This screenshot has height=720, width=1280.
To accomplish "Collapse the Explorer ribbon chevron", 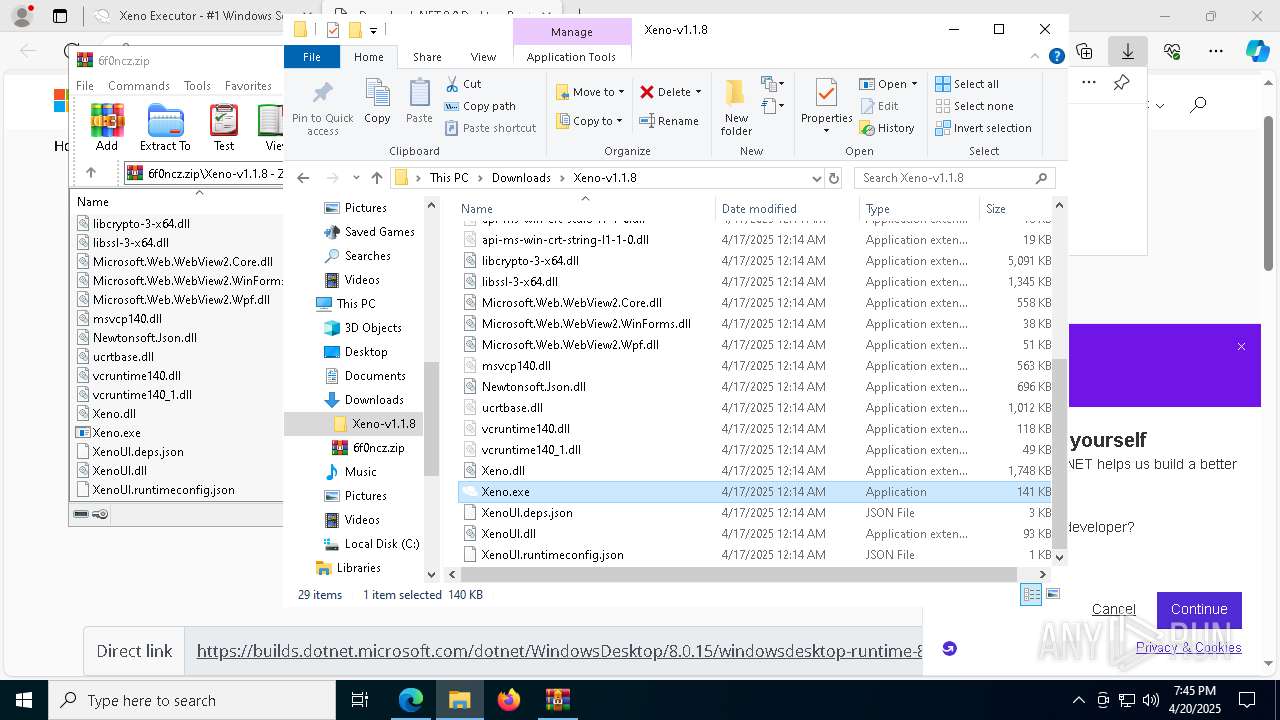I will pyautogui.click(x=1036, y=57).
